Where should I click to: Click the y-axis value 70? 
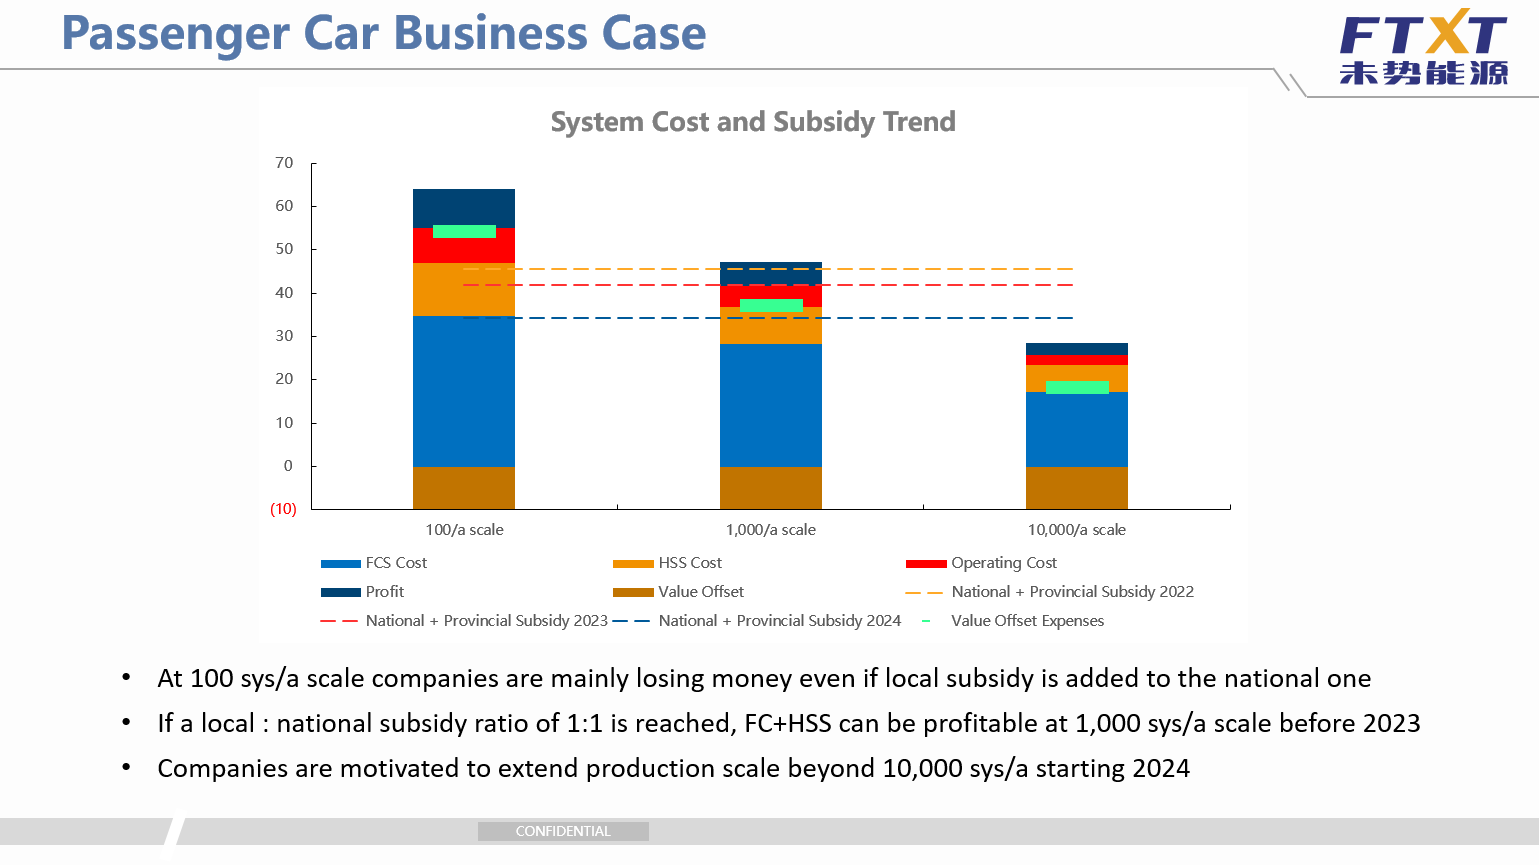[x=284, y=163]
